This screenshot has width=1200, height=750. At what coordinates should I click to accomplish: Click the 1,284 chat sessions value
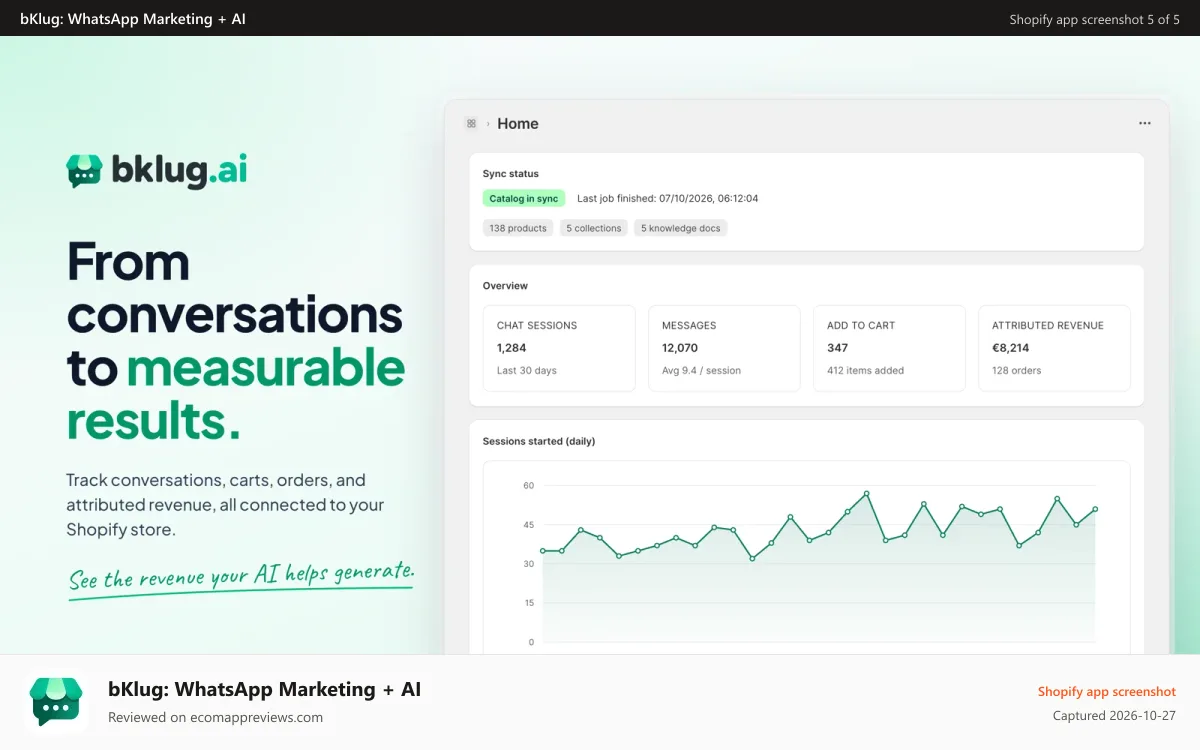coord(511,348)
